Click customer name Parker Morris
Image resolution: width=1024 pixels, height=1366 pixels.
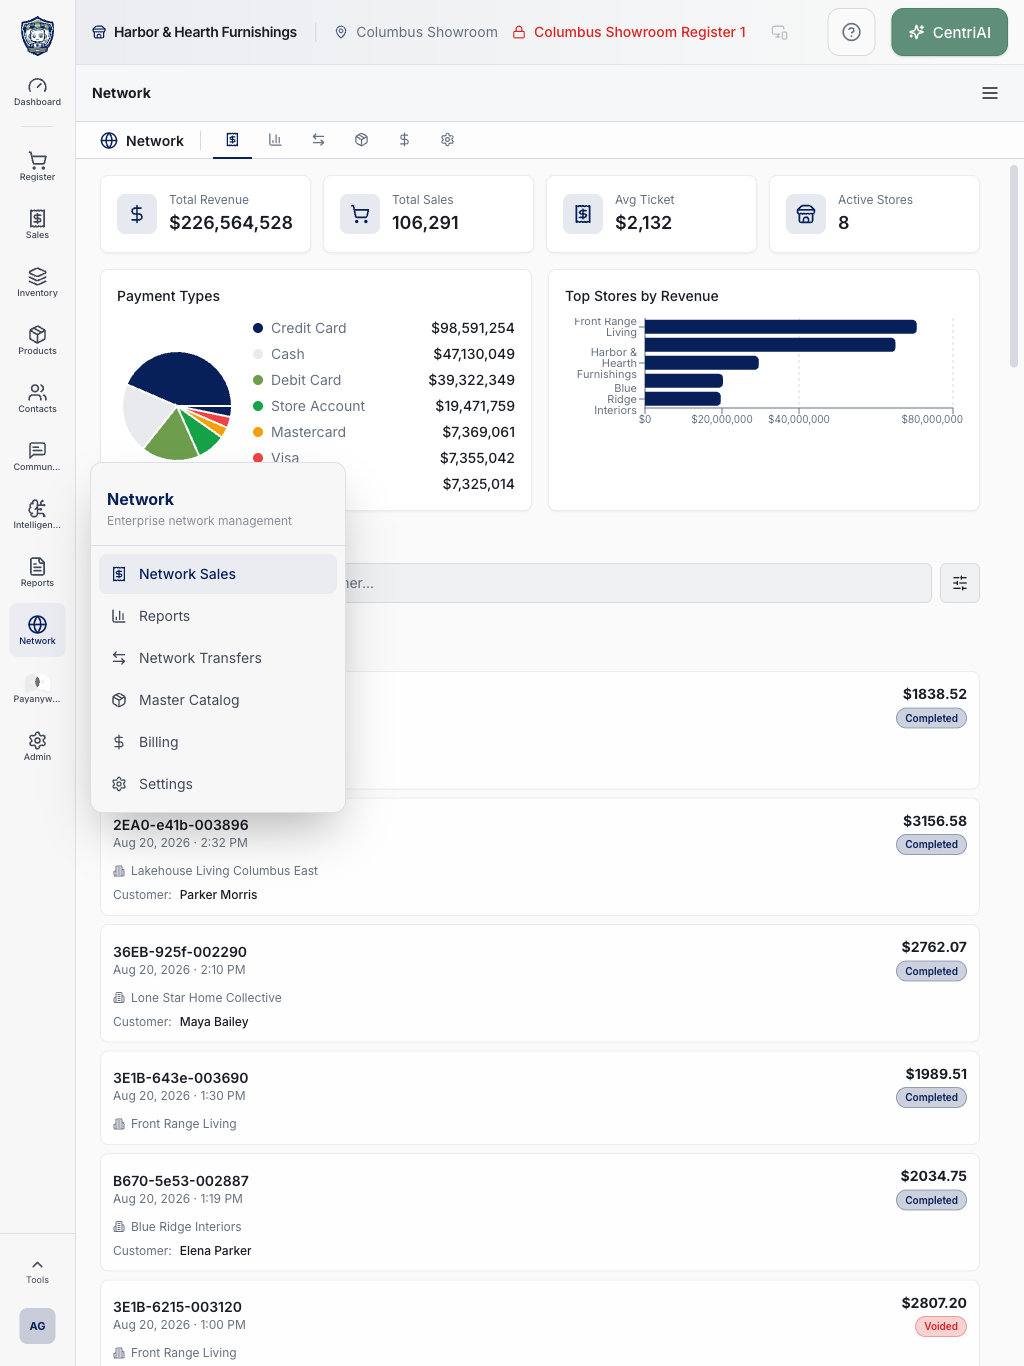(x=219, y=895)
